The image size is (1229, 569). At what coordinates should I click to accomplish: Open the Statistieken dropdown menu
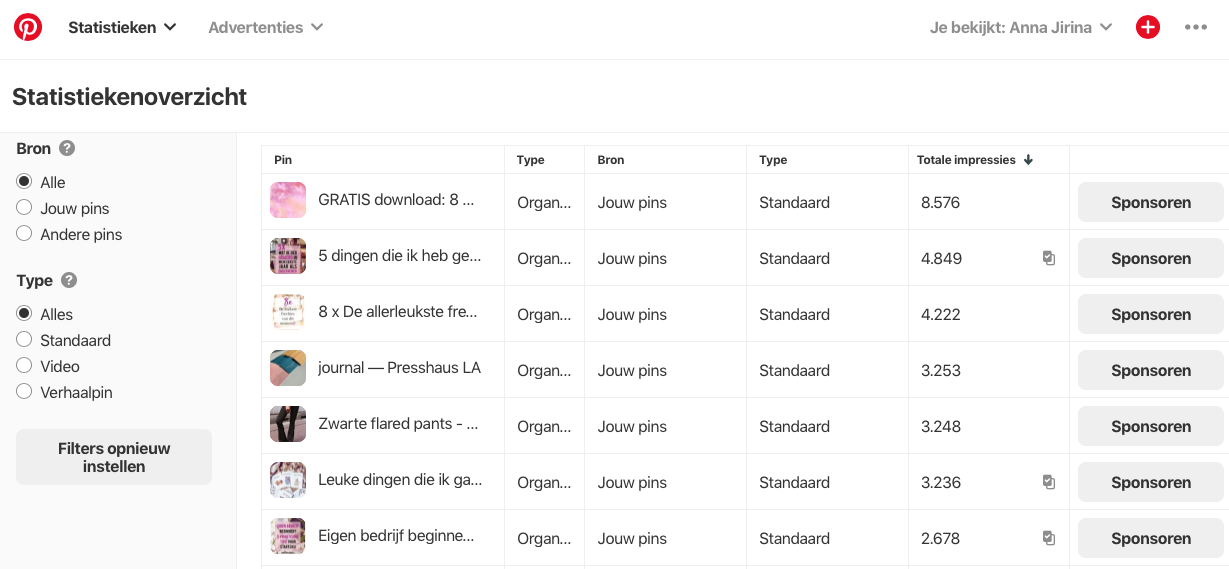[x=122, y=27]
